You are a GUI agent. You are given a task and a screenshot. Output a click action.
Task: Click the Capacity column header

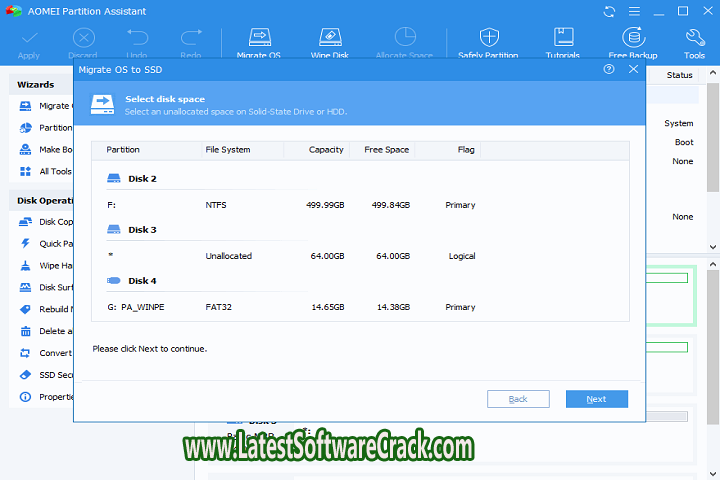[x=317, y=150]
